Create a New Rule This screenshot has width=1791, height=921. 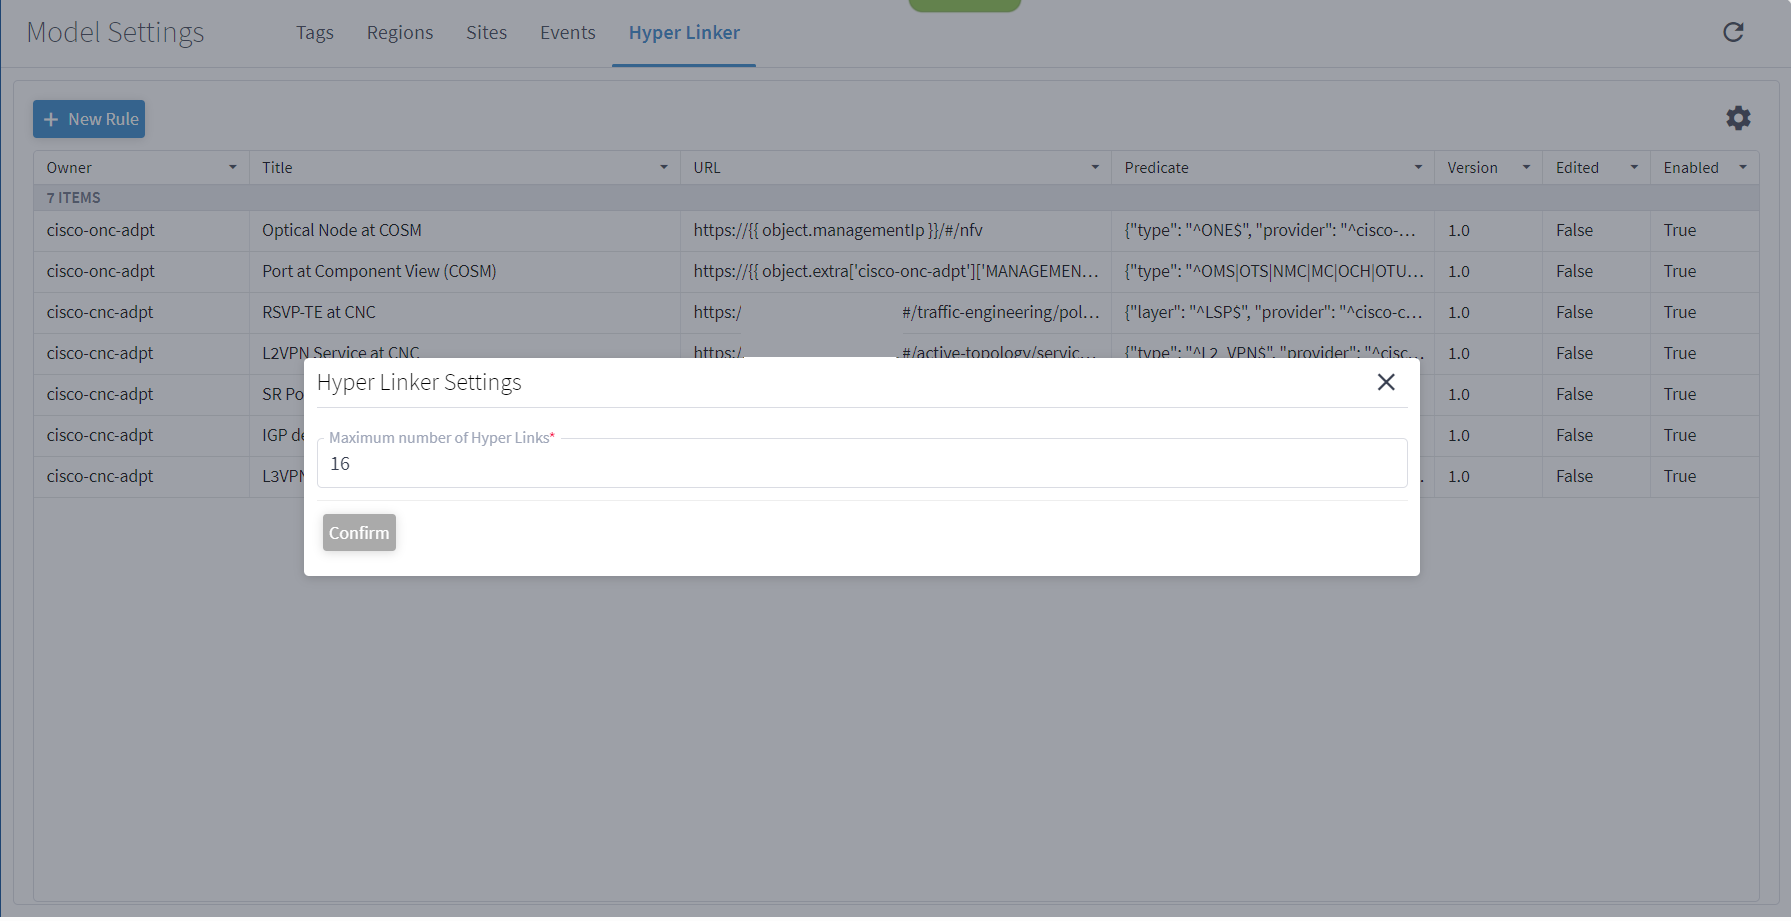pos(88,119)
